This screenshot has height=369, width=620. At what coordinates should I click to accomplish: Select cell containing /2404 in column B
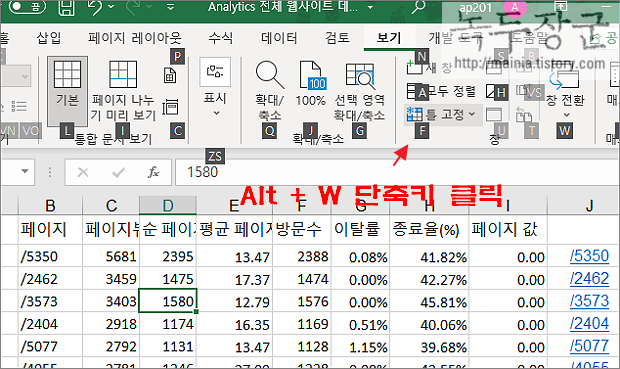click(x=50, y=324)
